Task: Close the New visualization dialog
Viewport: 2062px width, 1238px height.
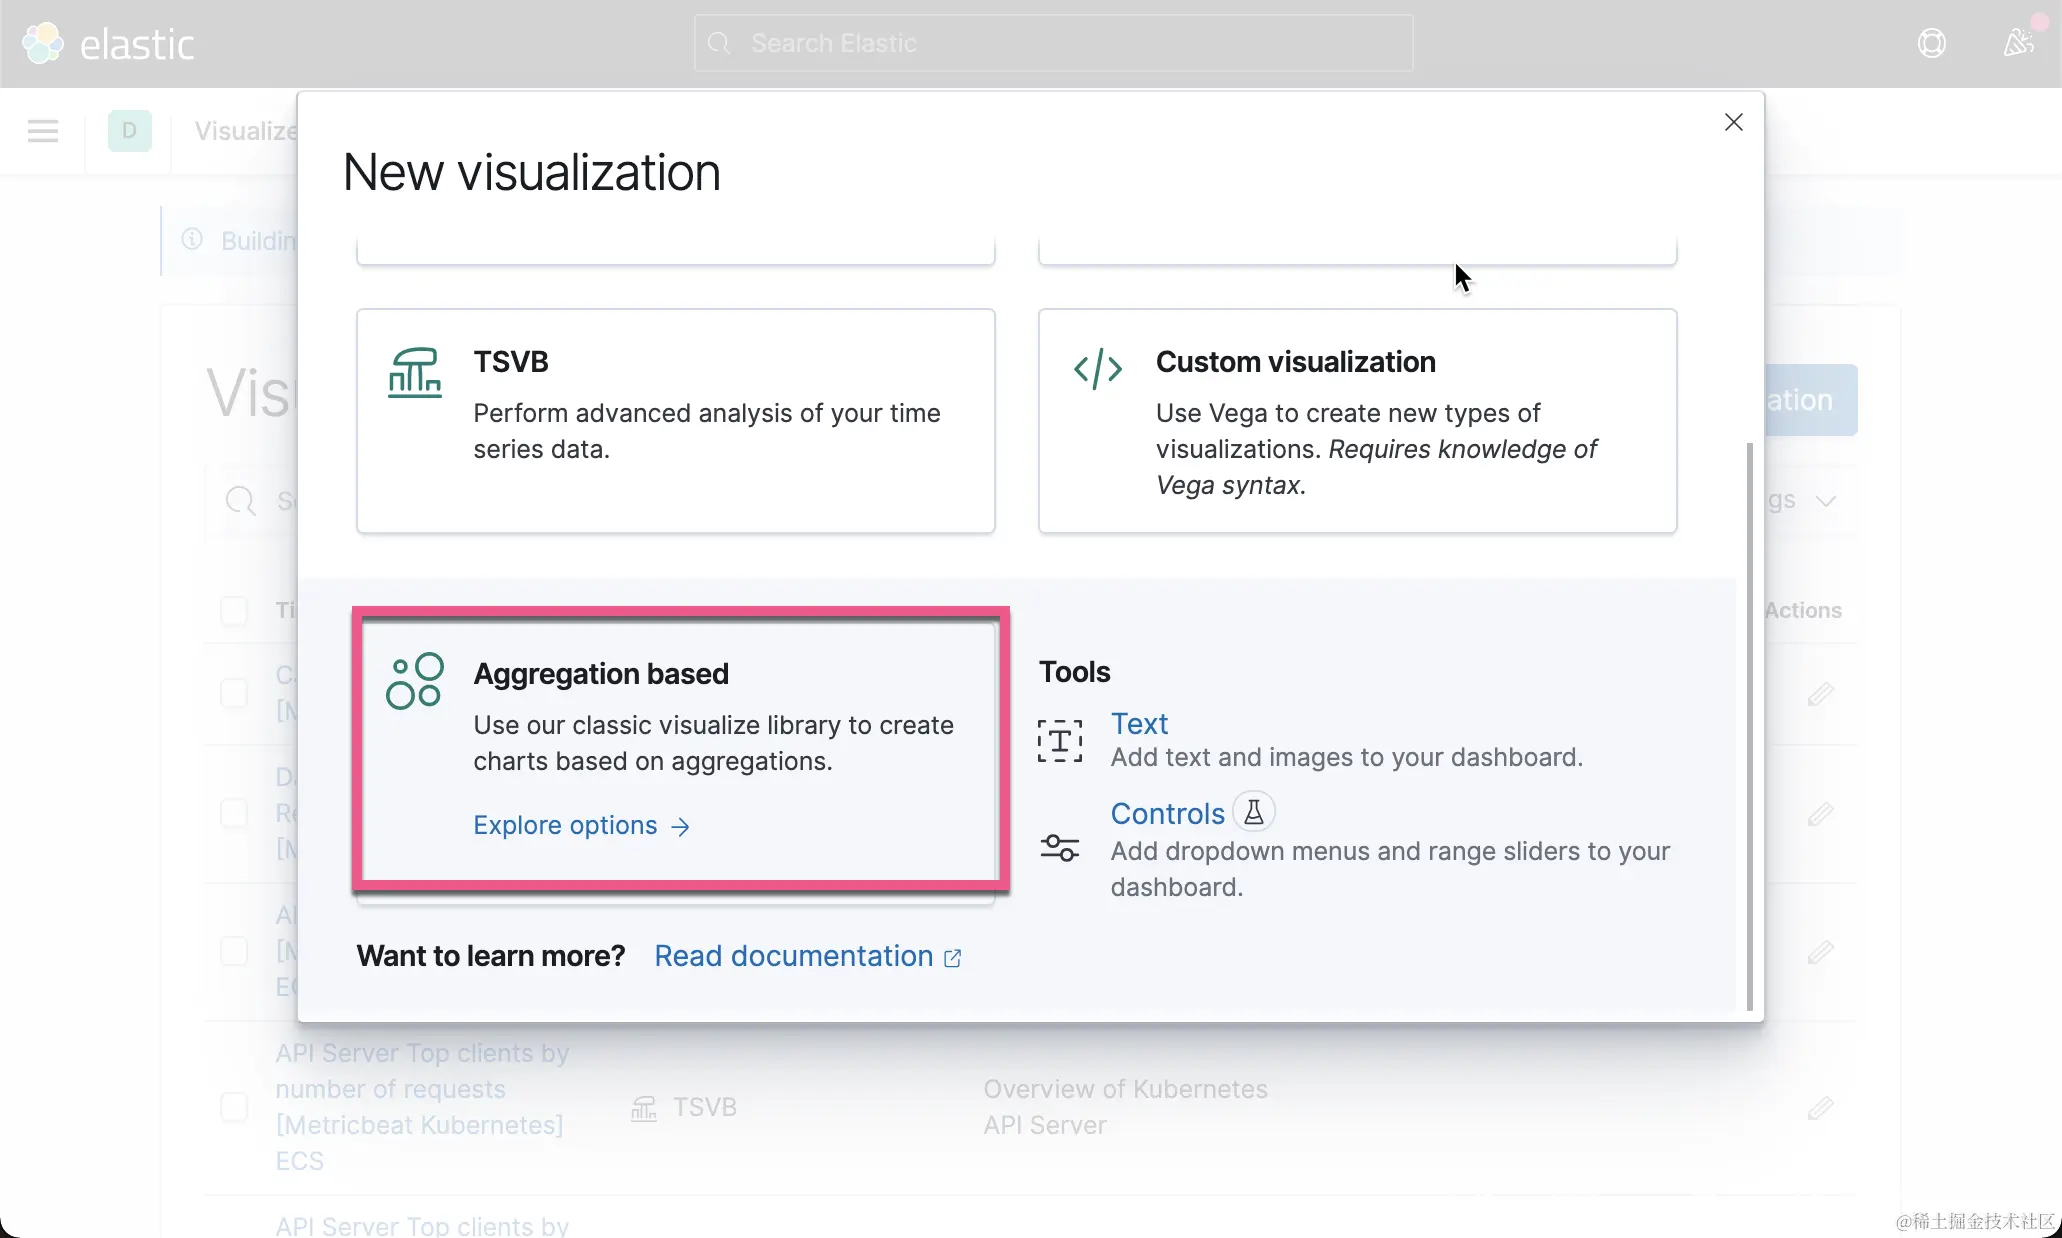Action: click(1733, 122)
